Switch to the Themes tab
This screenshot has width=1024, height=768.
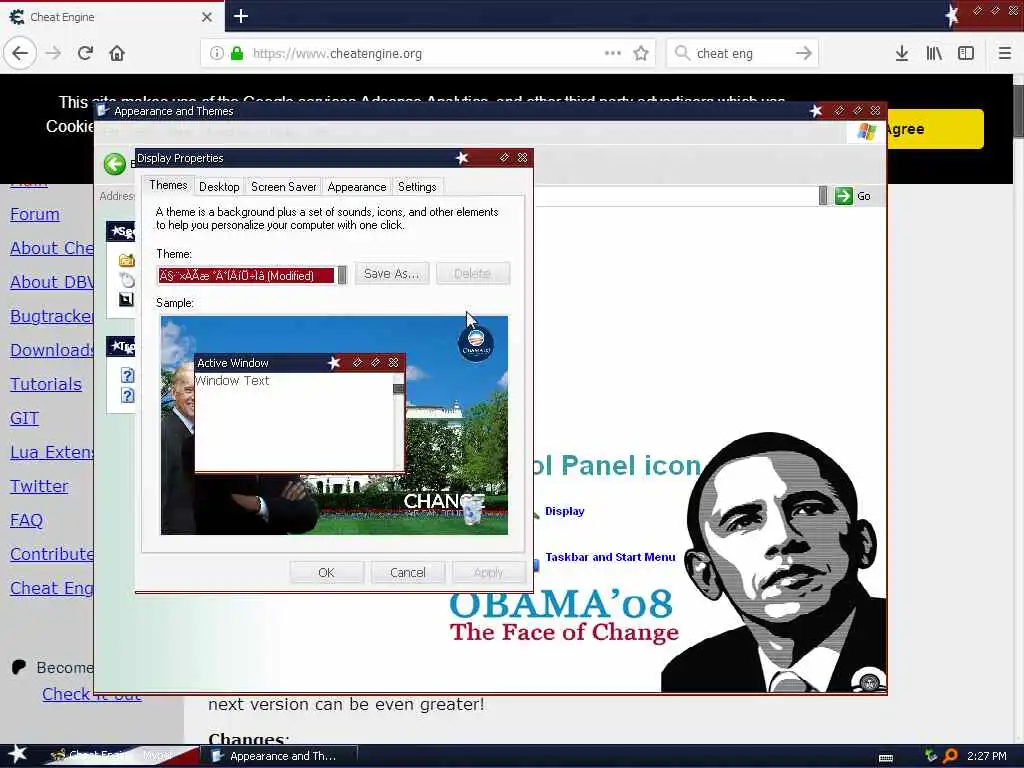[x=168, y=185]
